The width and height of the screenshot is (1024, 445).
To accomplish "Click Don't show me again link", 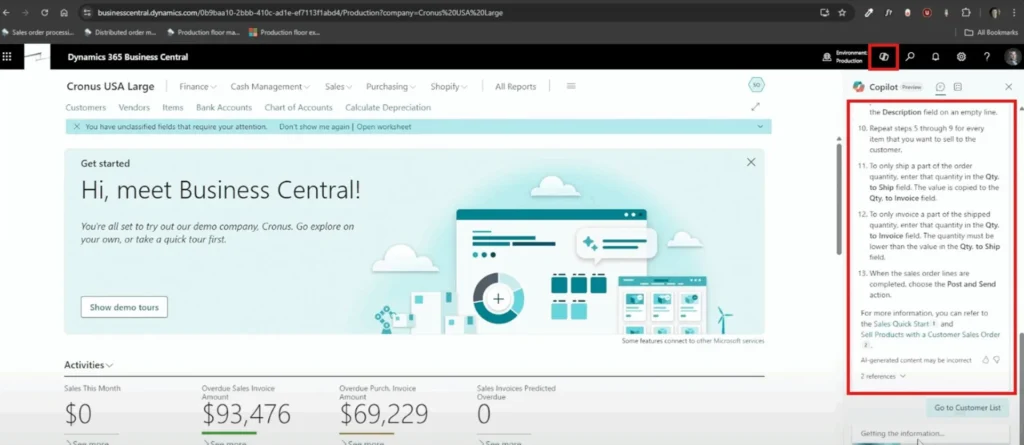I will coord(314,127).
